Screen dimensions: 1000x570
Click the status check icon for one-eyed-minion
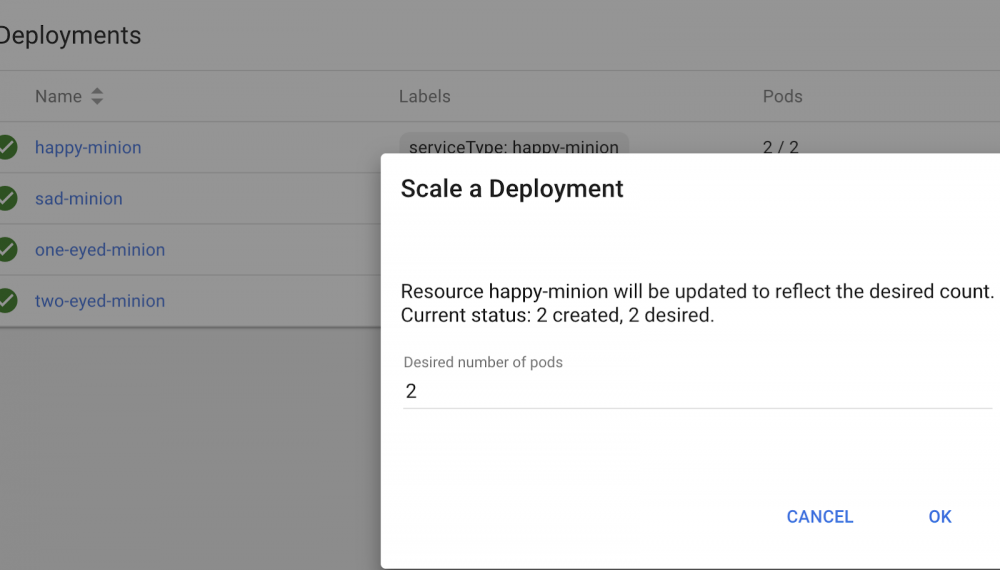pyautogui.click(x=7, y=249)
